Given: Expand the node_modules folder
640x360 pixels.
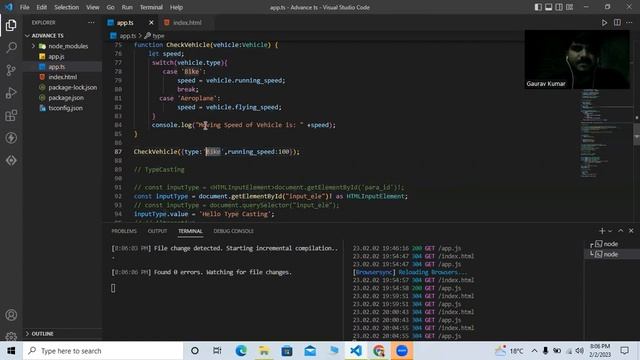Looking at the screenshot, I should (62, 46).
